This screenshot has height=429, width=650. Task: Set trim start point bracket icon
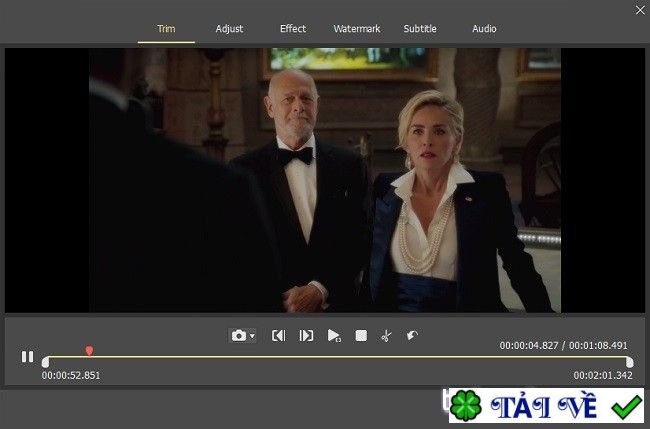point(279,335)
